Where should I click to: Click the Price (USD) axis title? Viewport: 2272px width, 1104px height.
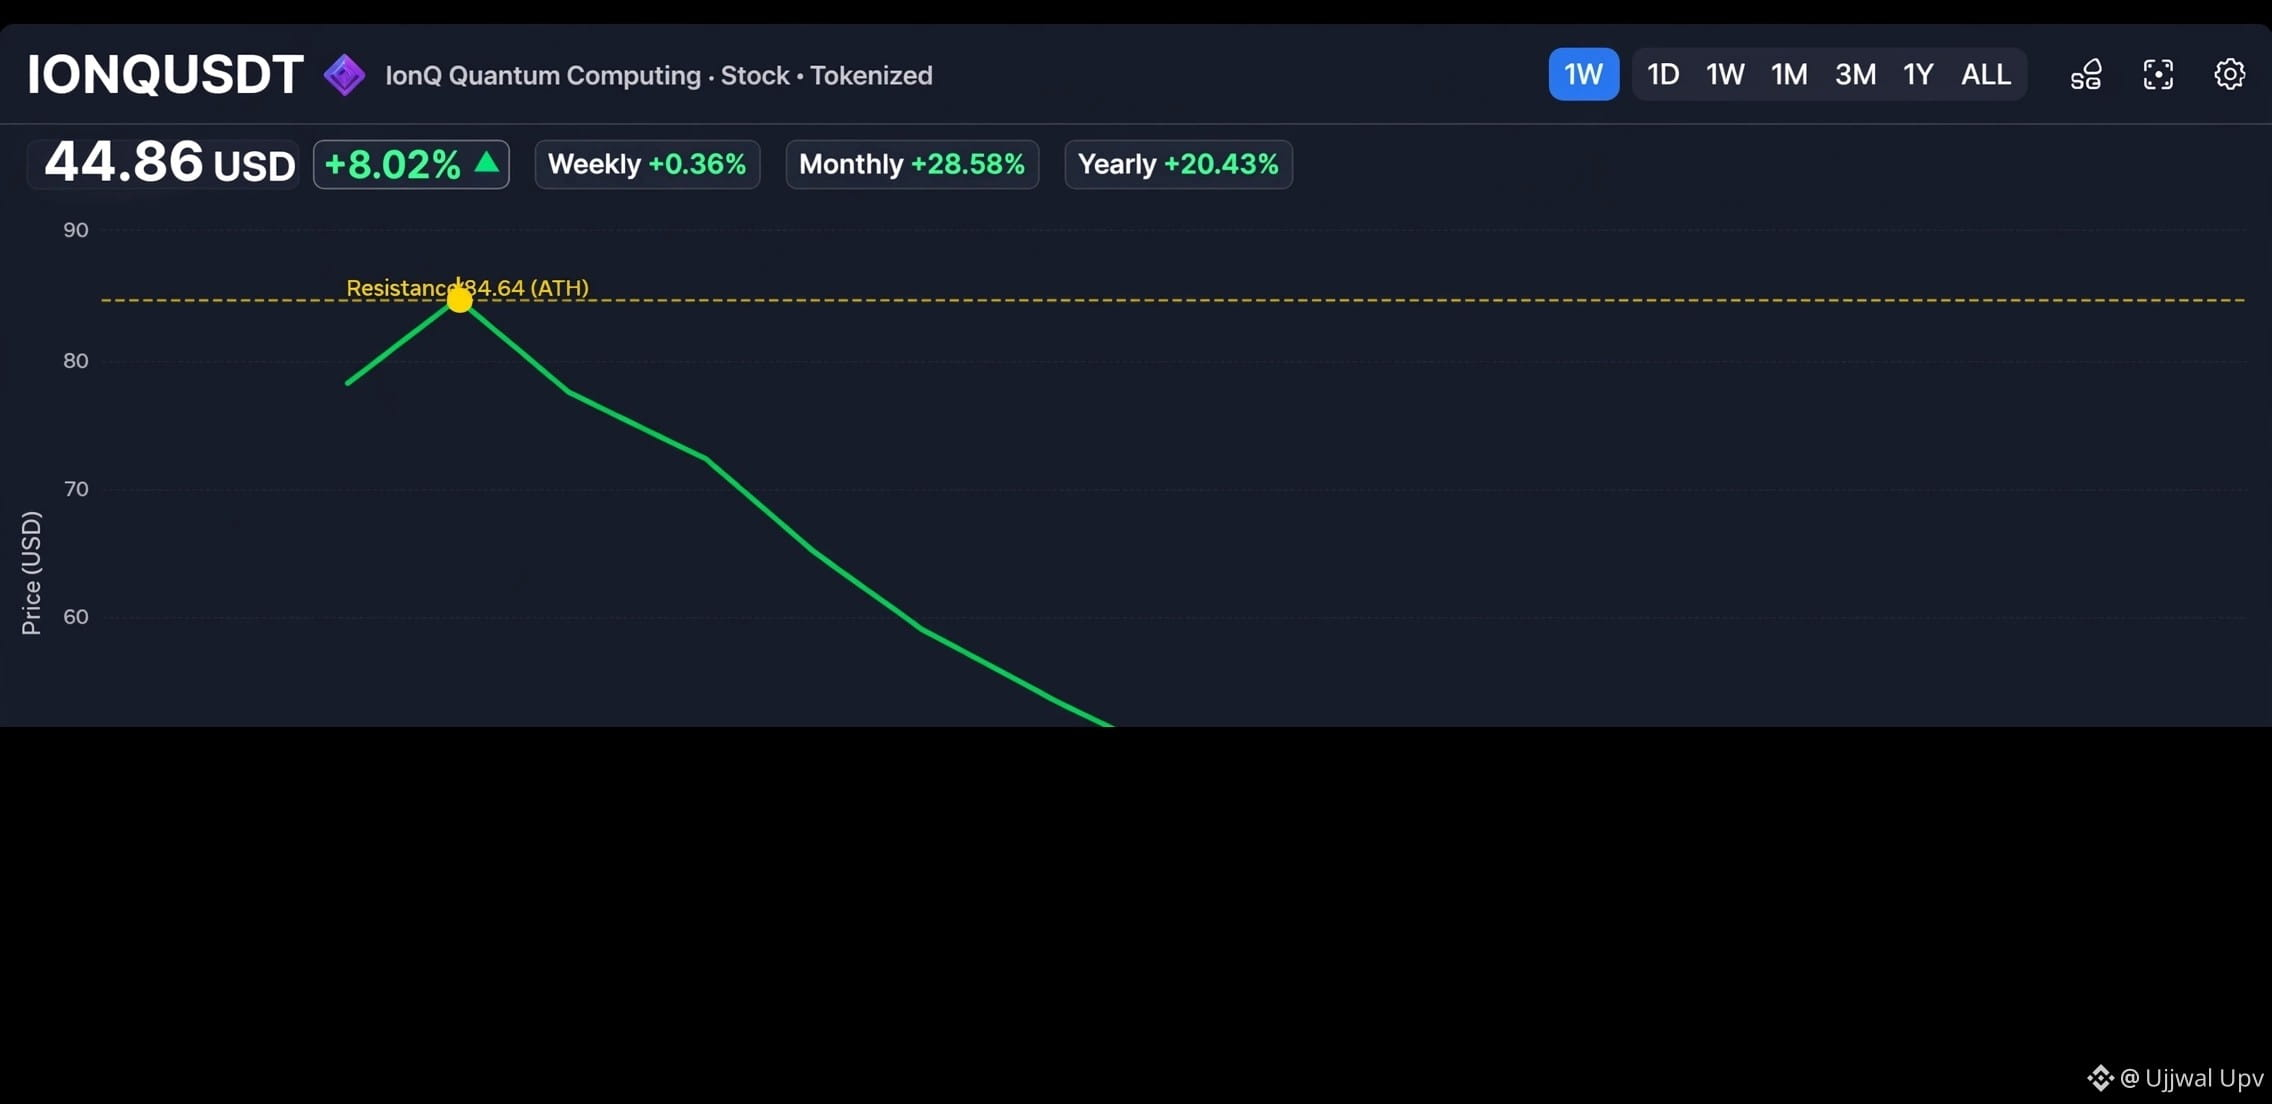point(31,573)
